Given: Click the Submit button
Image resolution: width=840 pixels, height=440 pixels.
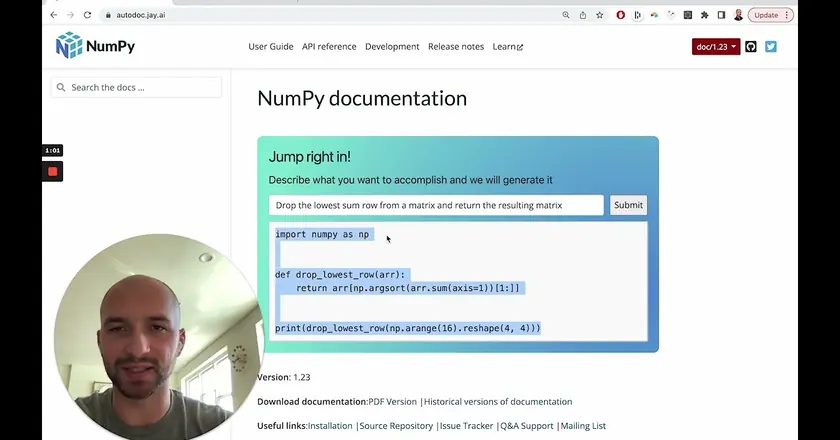Looking at the screenshot, I should click(628, 205).
